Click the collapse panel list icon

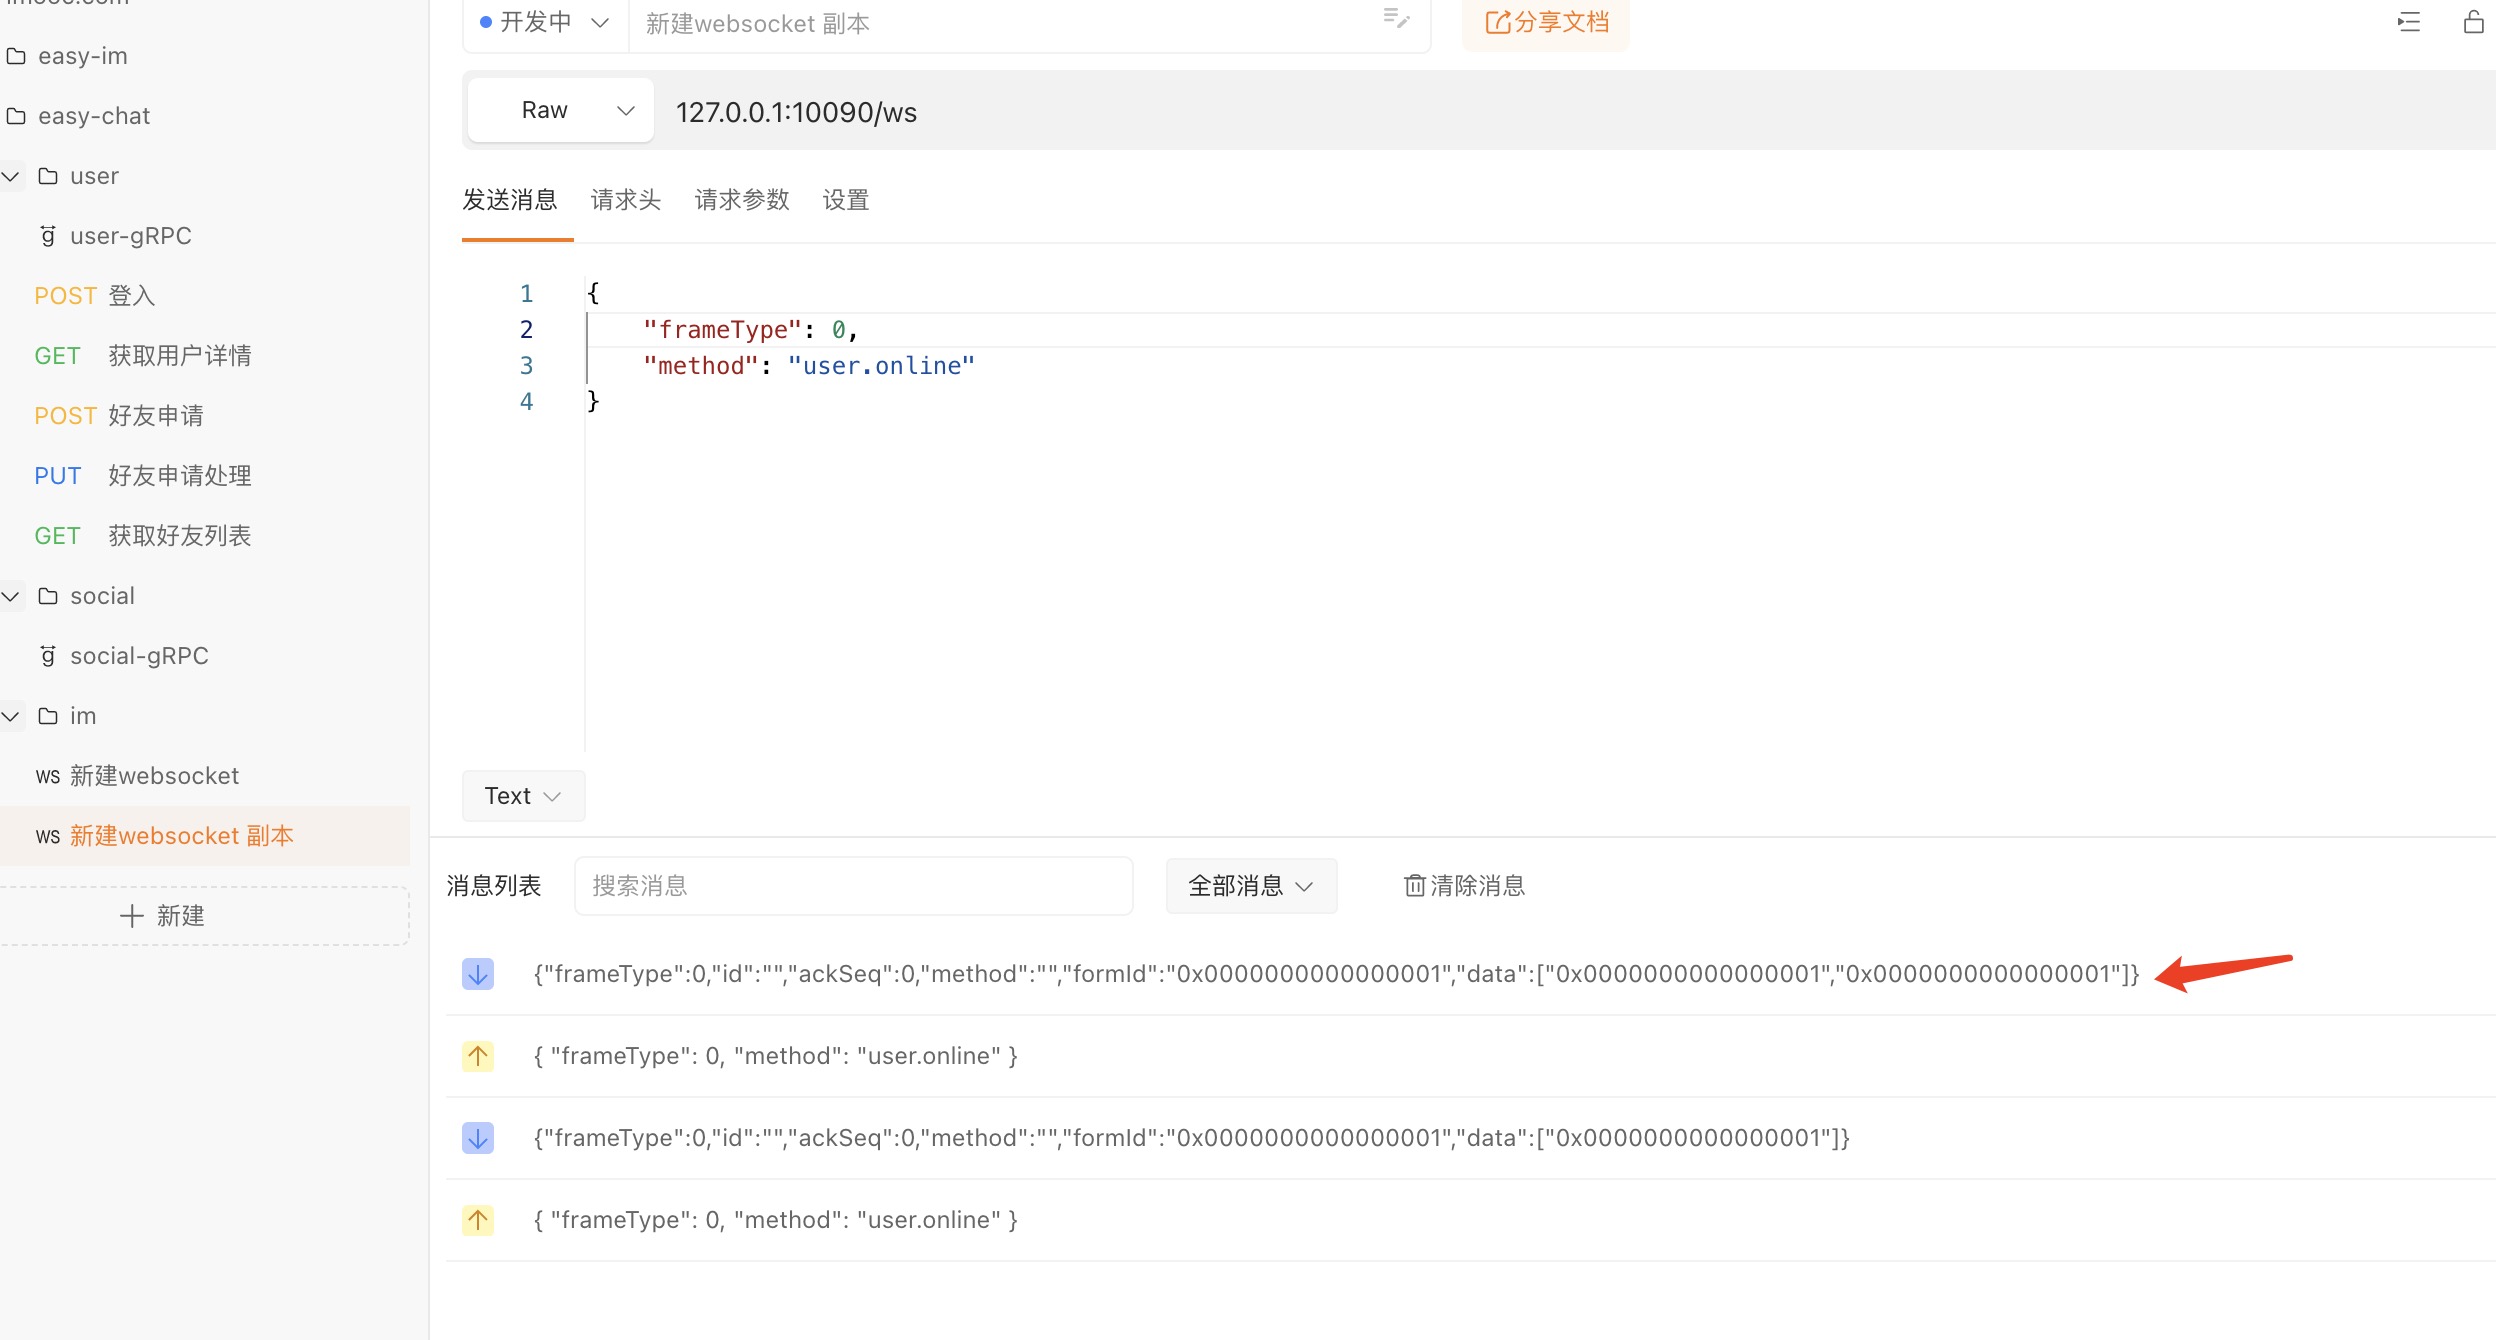[x=2409, y=22]
